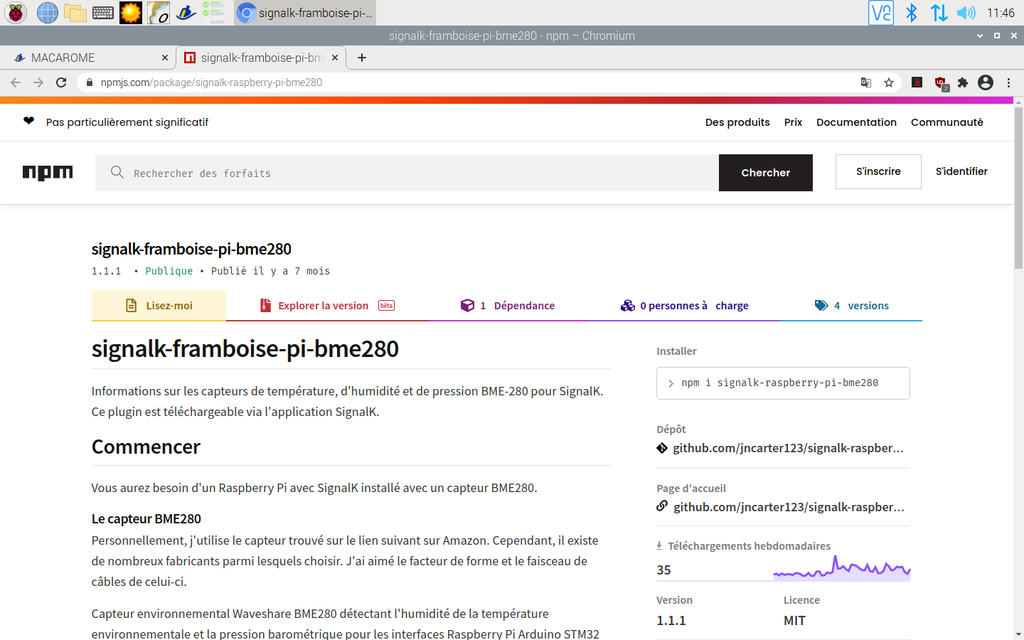
Task: Open a new browser tab
Action: [x=361, y=57]
